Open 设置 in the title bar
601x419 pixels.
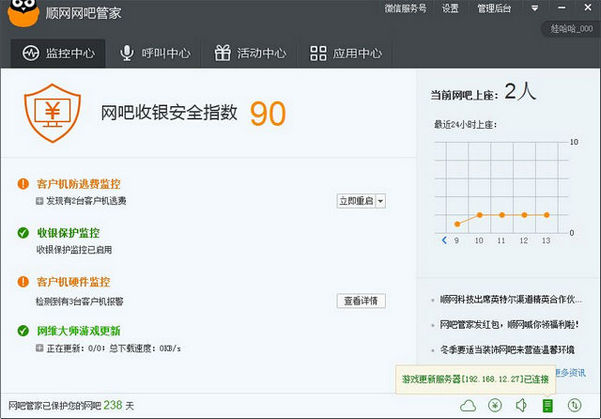[450, 8]
